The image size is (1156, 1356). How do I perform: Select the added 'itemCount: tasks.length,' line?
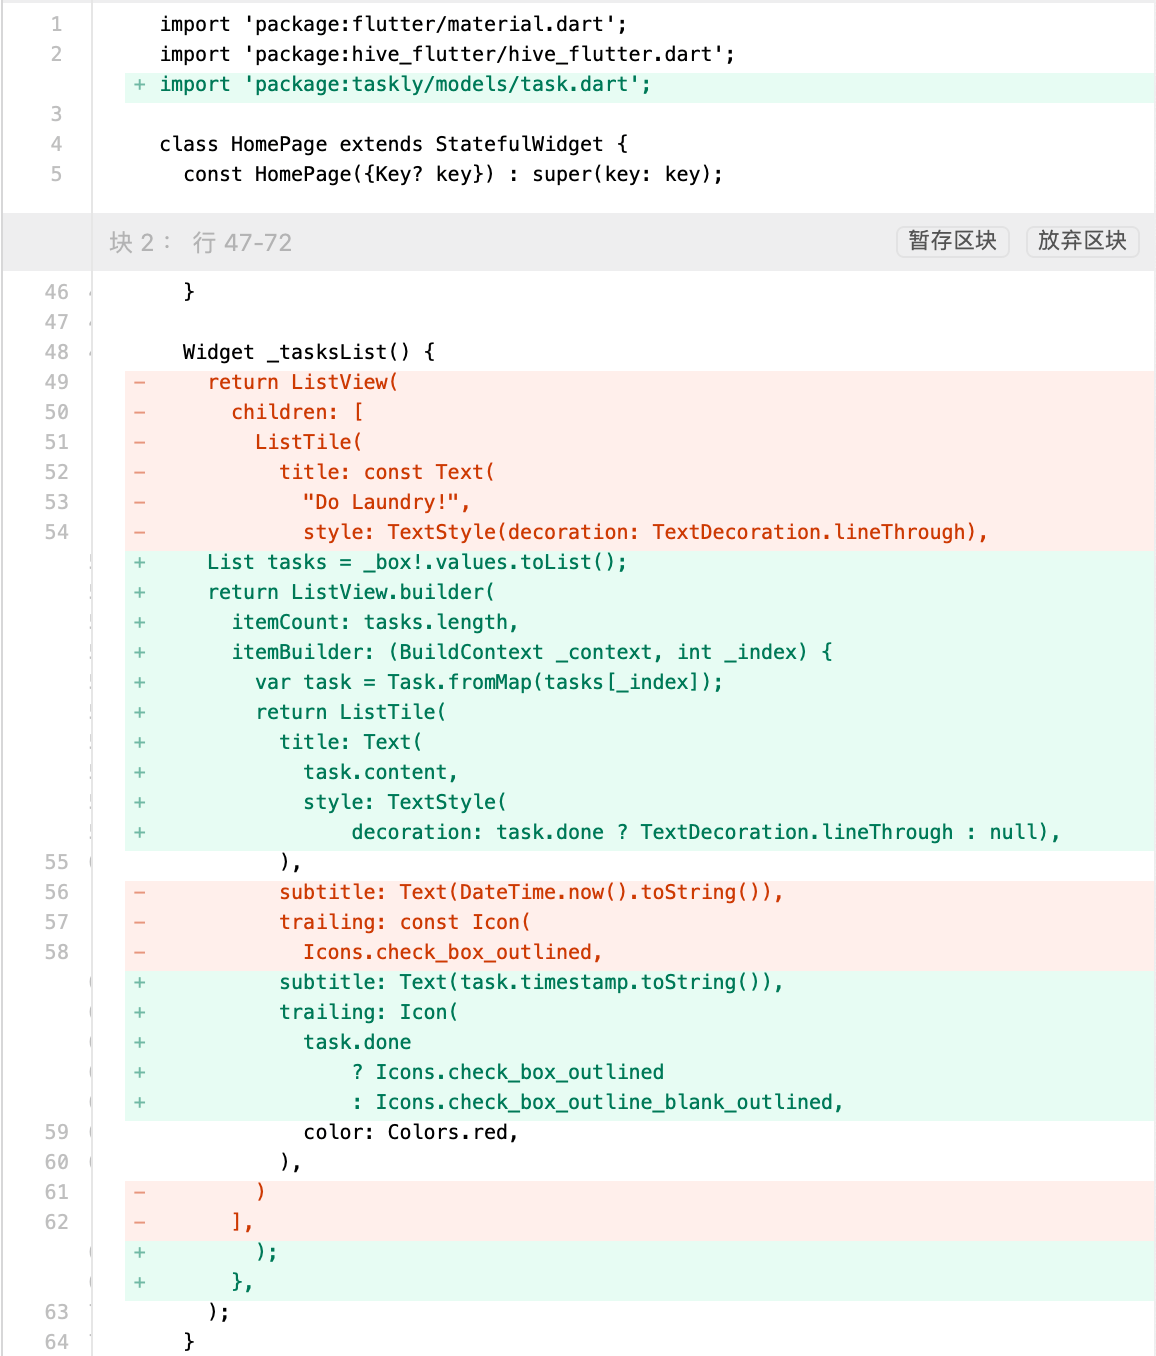[x=375, y=622]
